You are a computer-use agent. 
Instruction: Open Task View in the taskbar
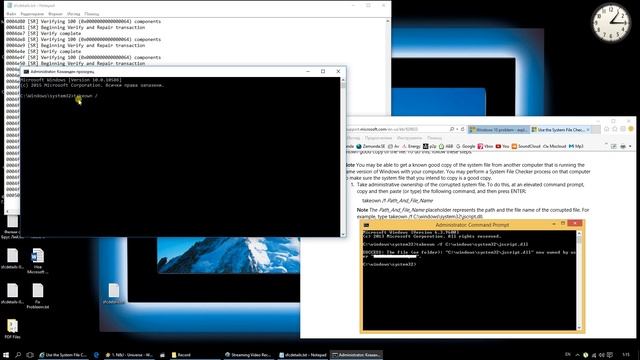(x=30, y=355)
